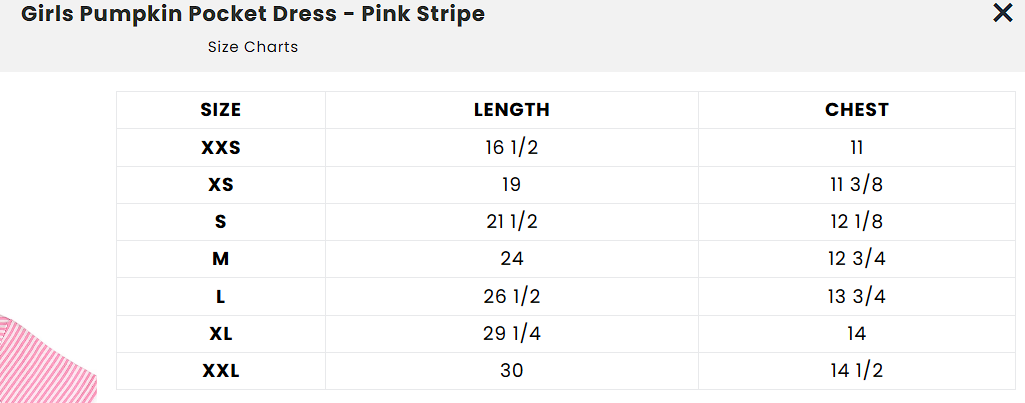Click the CHEST column header

(857, 110)
